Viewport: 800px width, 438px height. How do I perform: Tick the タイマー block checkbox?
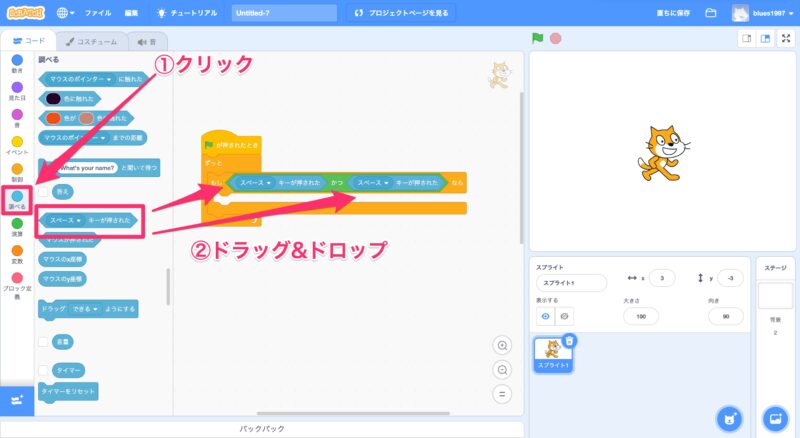click(44, 370)
